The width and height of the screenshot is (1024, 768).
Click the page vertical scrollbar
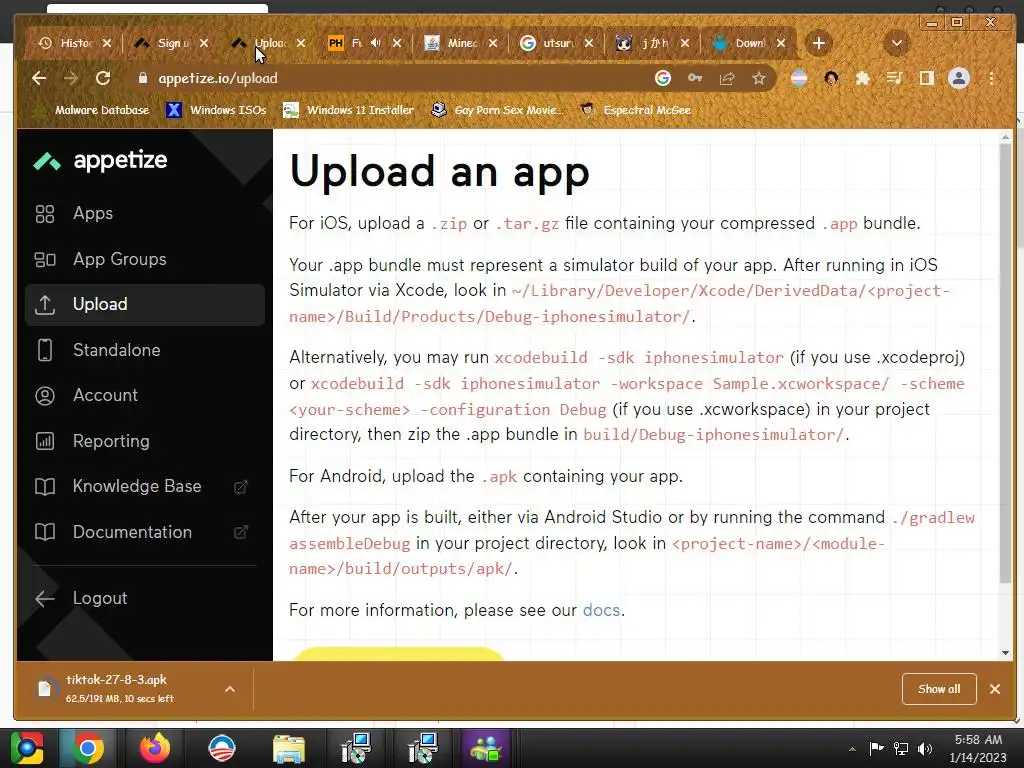tap(1005, 362)
